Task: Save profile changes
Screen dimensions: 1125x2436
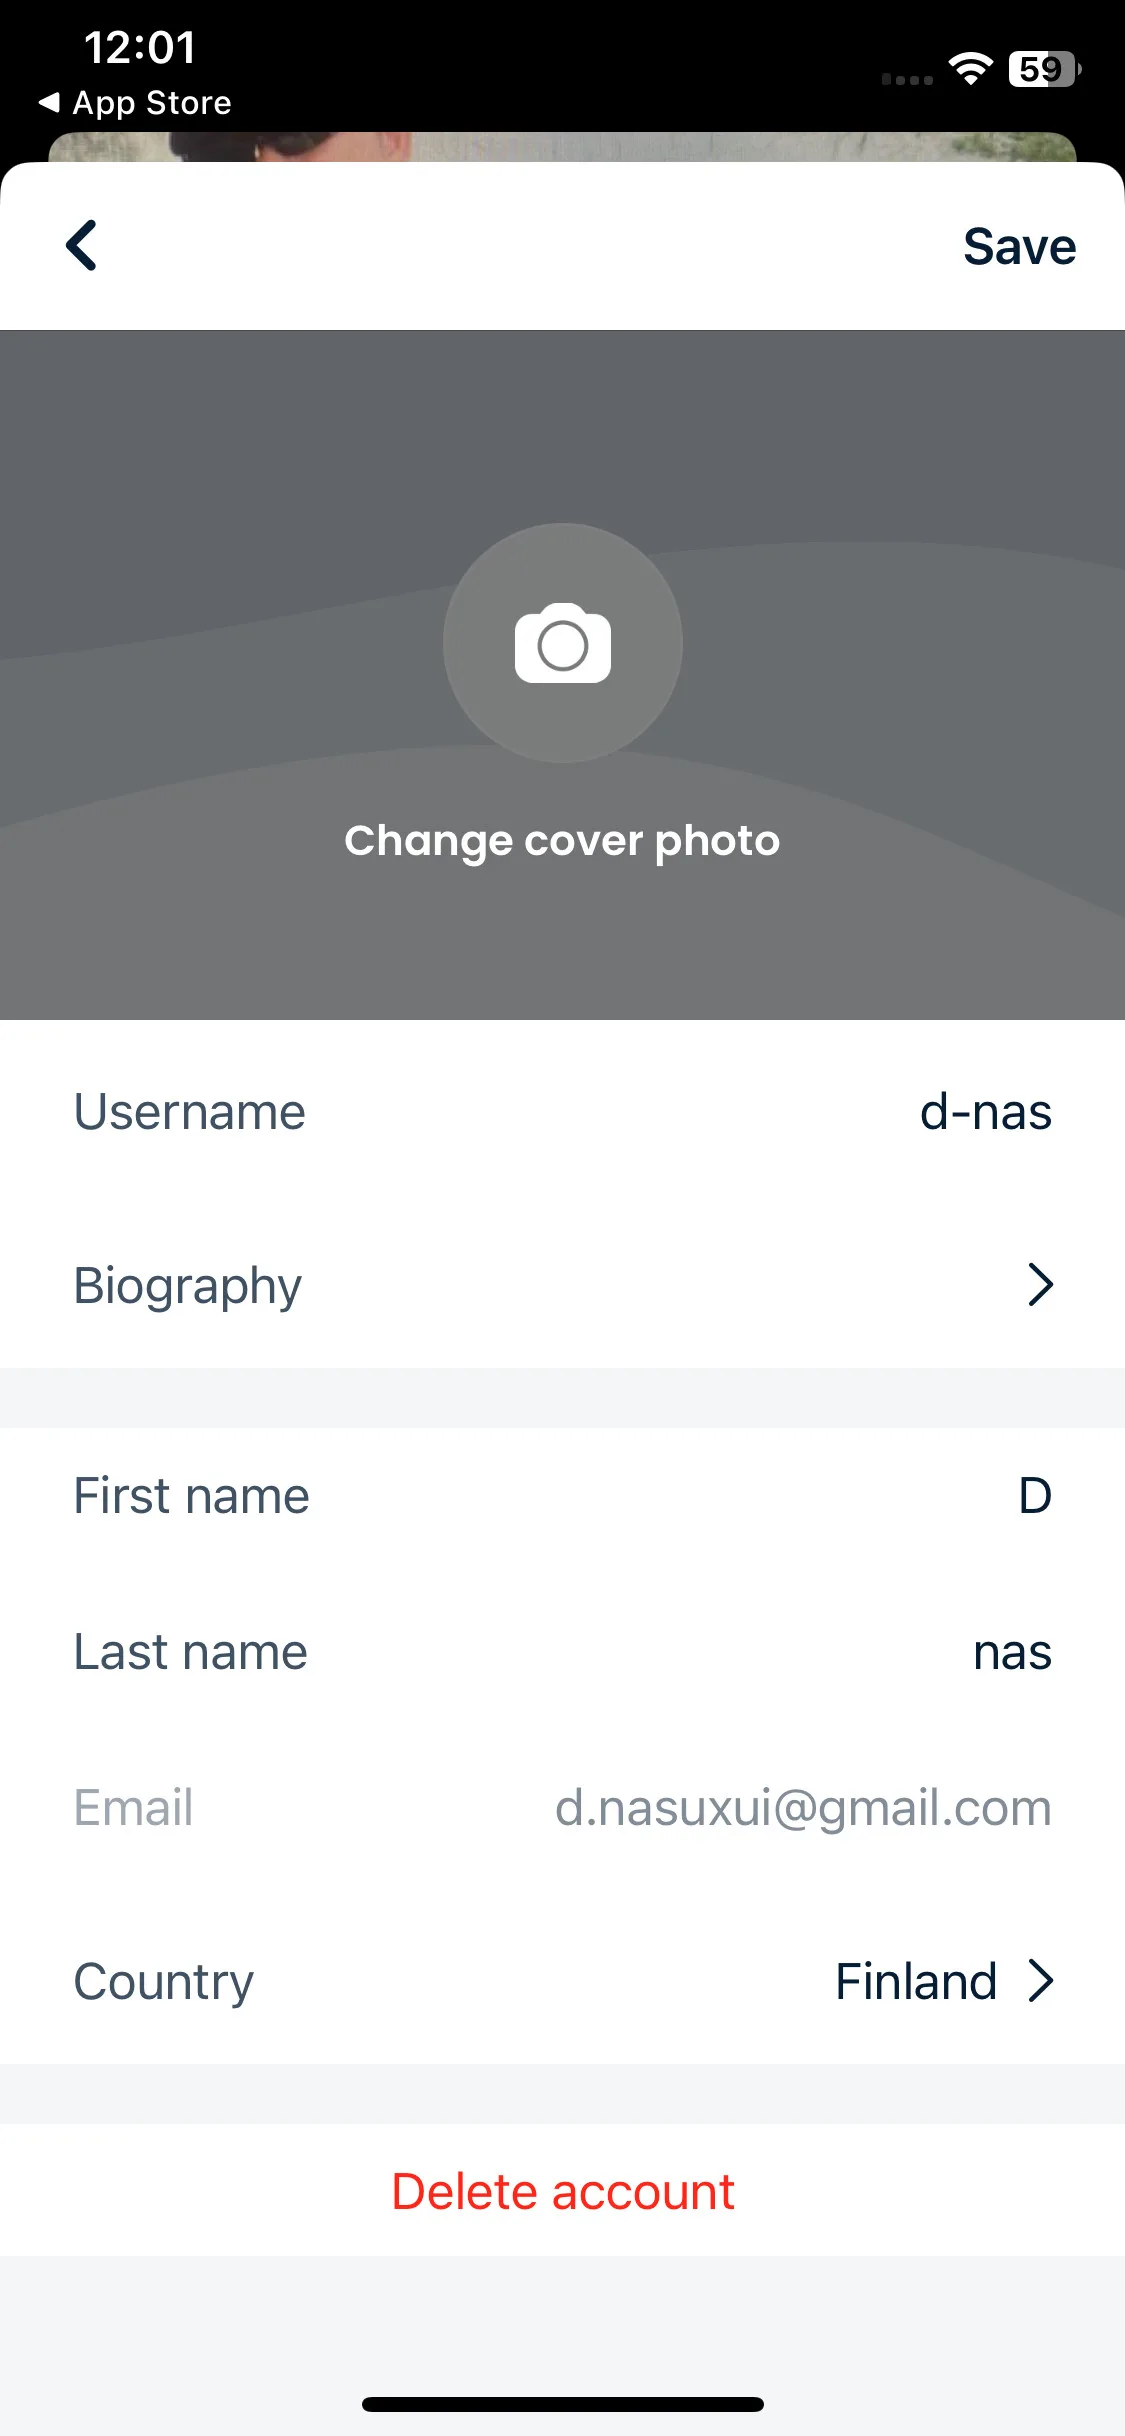Action: pyautogui.click(x=1019, y=246)
